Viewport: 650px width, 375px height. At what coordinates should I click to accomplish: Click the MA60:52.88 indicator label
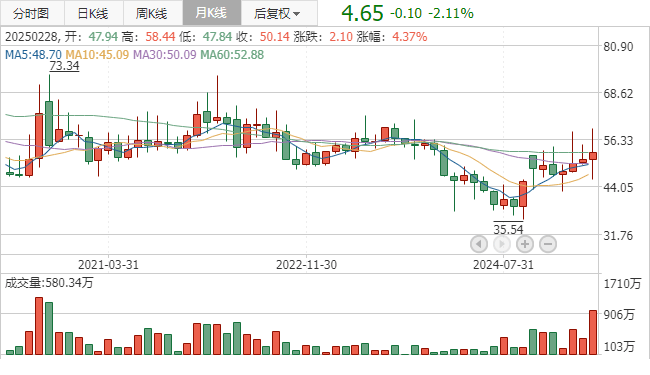[x=232, y=55]
